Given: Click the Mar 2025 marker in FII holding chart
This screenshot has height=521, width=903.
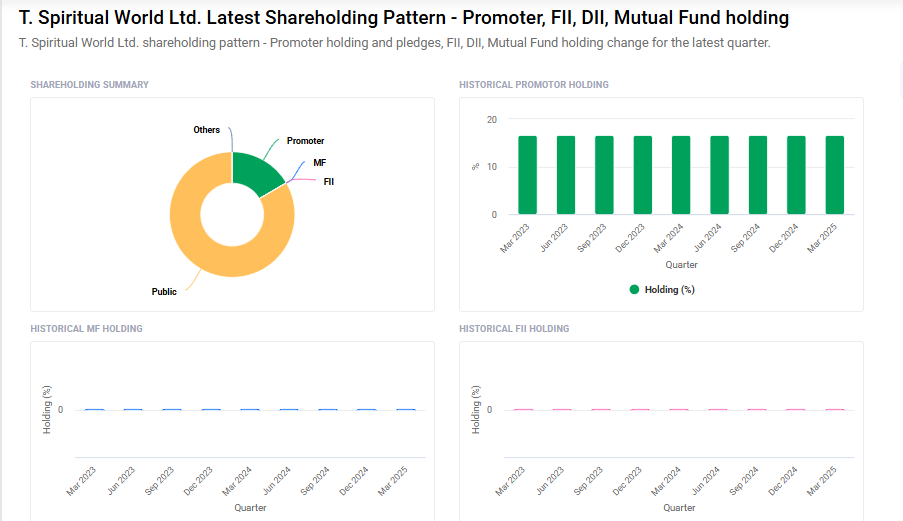Looking at the screenshot, I should click(x=835, y=410).
